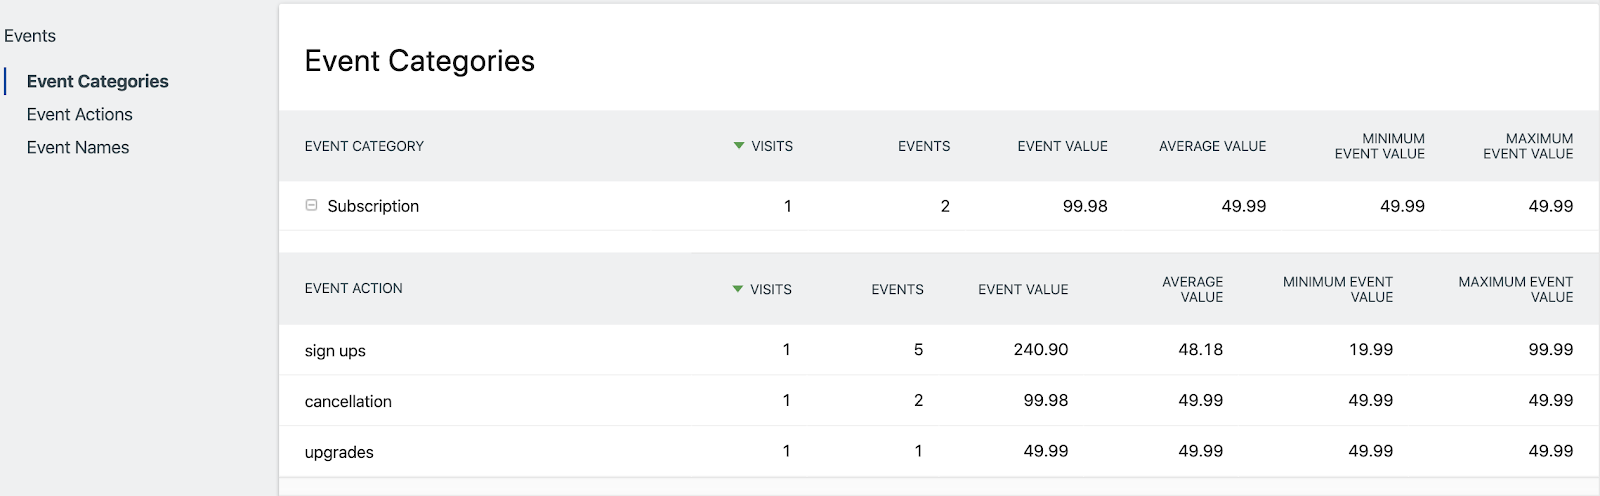Sort top table by EVENT VALUE
Viewport: 1600px width, 496px height.
click(1062, 146)
